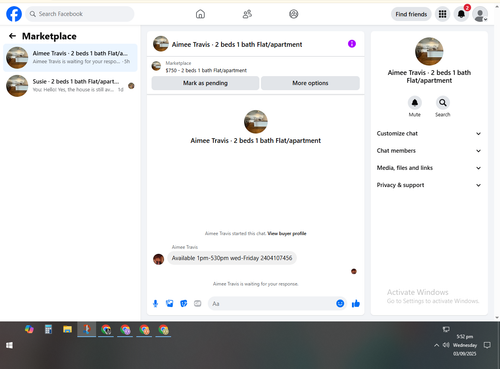Select the Aimee Travis conversation in list
Screen dimensions: 500x369
pyautogui.click(x=70, y=58)
